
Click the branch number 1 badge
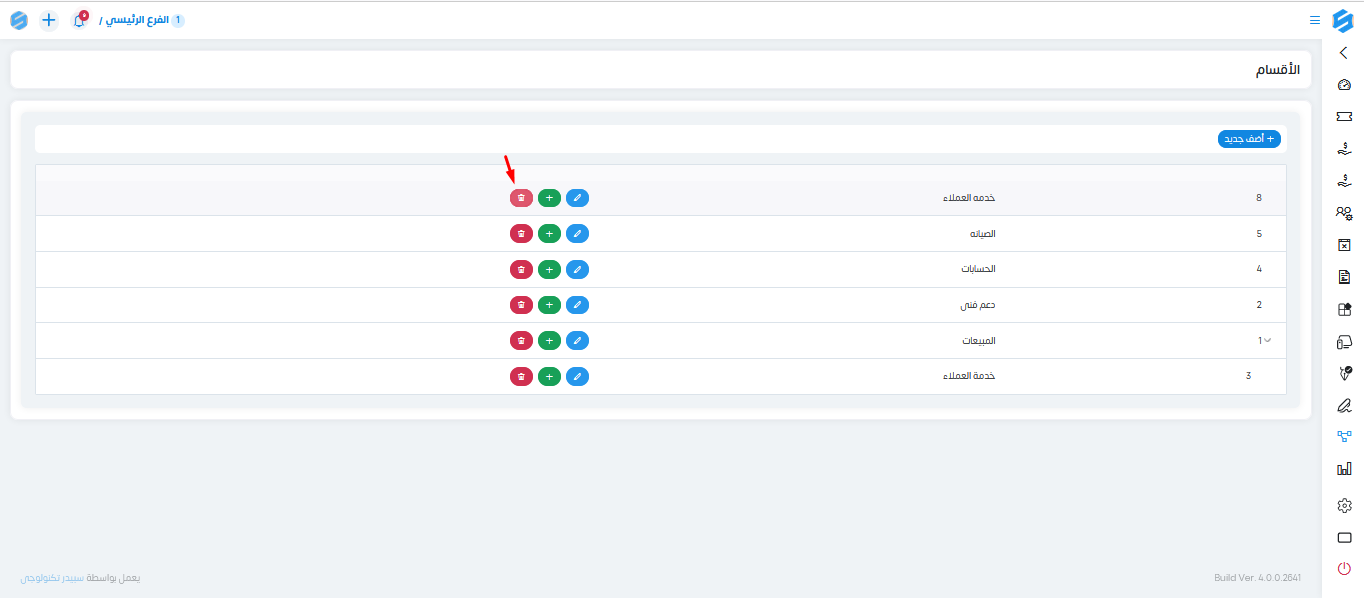point(178,20)
